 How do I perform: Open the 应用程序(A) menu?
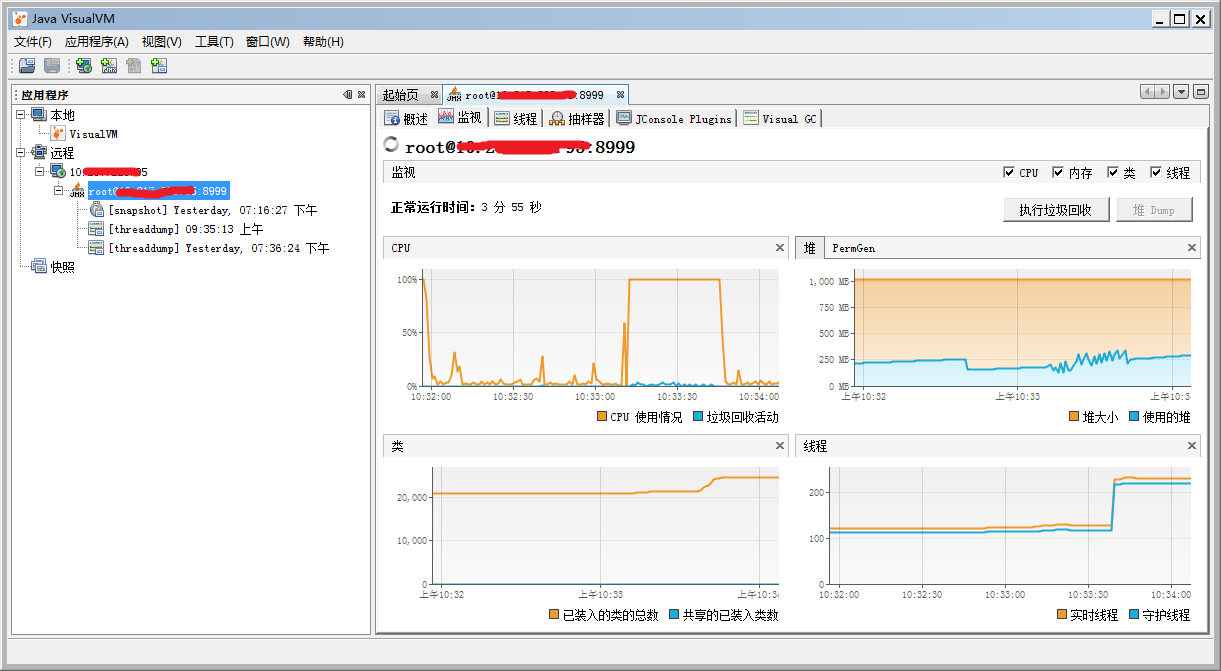[97, 42]
